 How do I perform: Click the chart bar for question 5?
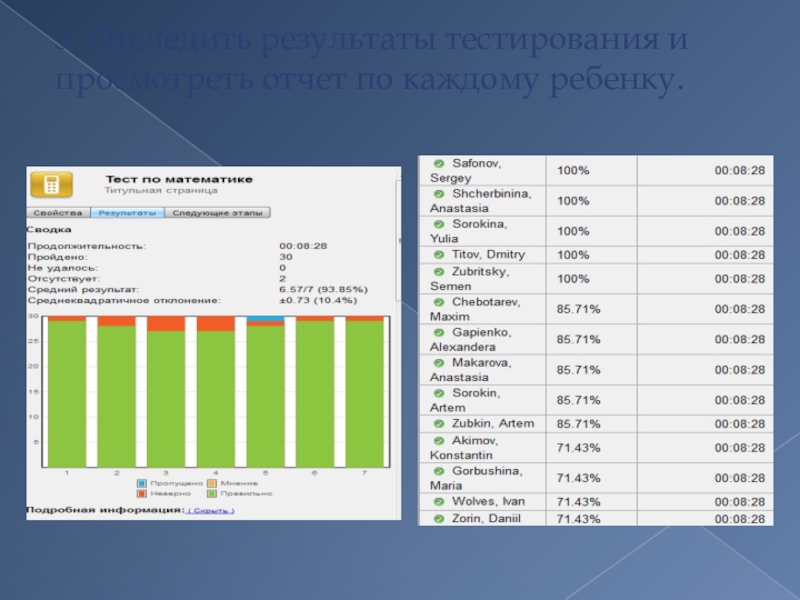(x=265, y=391)
